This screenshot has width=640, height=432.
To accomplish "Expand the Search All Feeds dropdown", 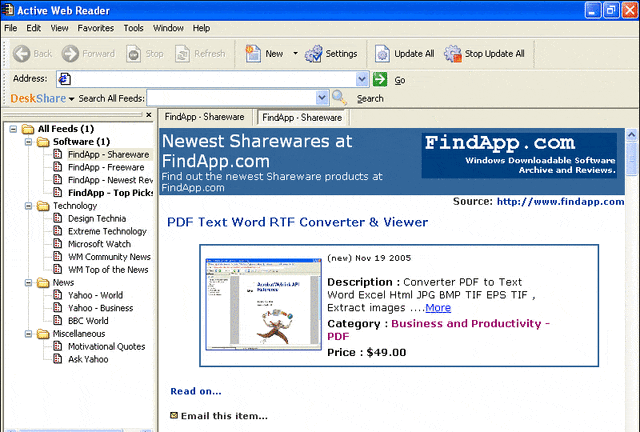I will point(322,98).
